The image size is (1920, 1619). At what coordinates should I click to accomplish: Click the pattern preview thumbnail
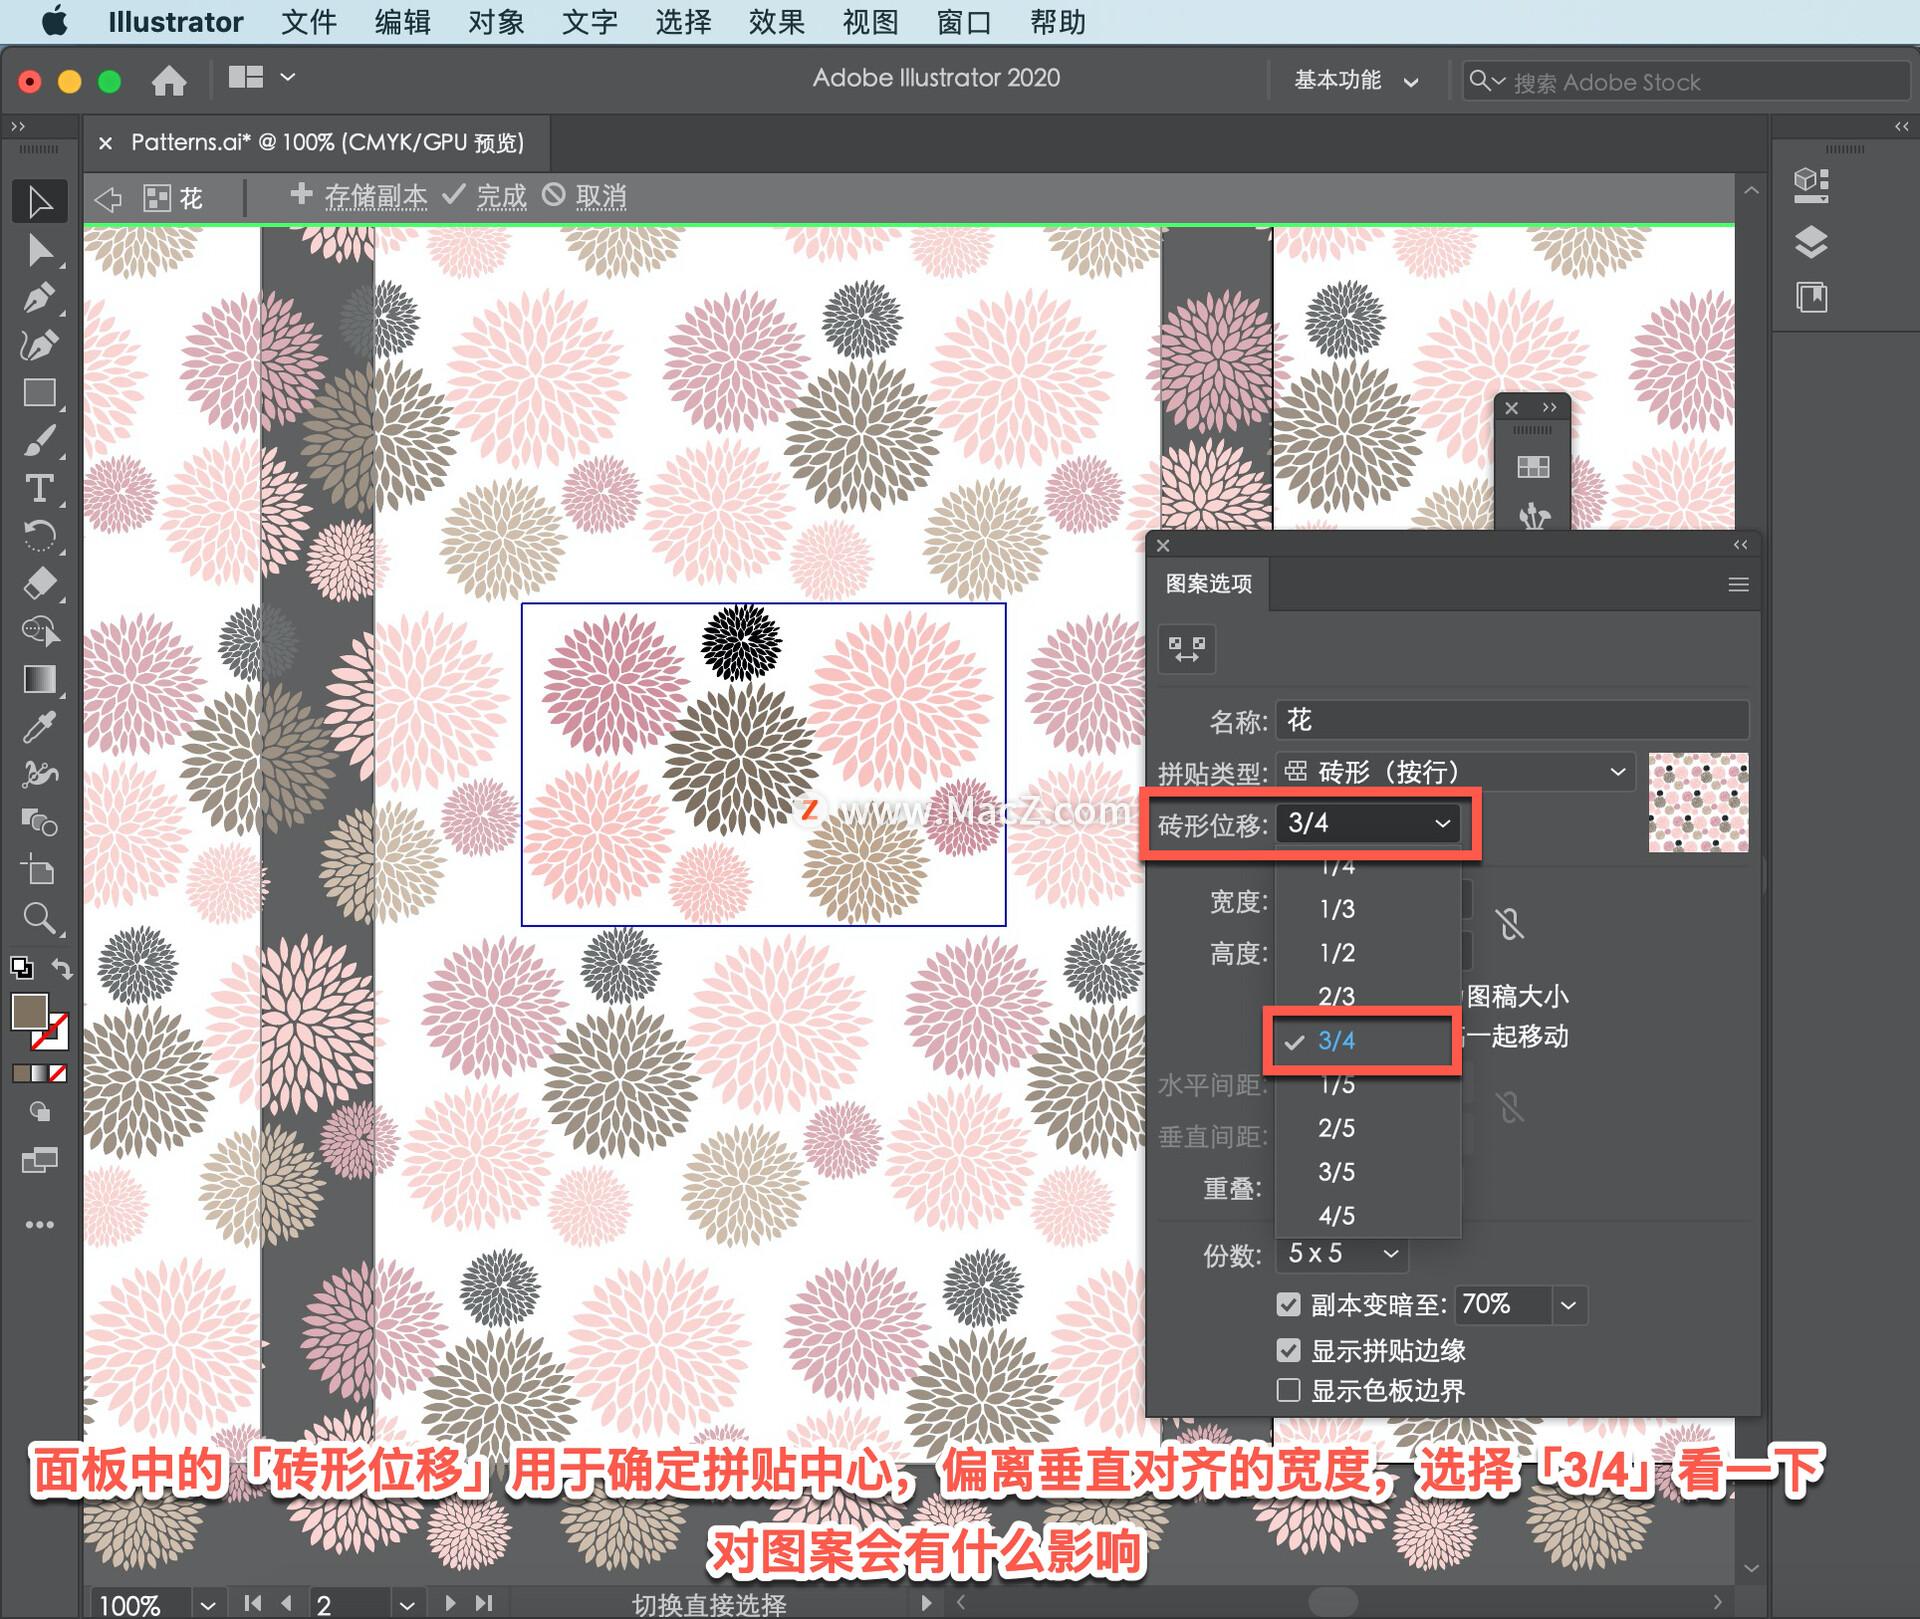(x=1698, y=802)
